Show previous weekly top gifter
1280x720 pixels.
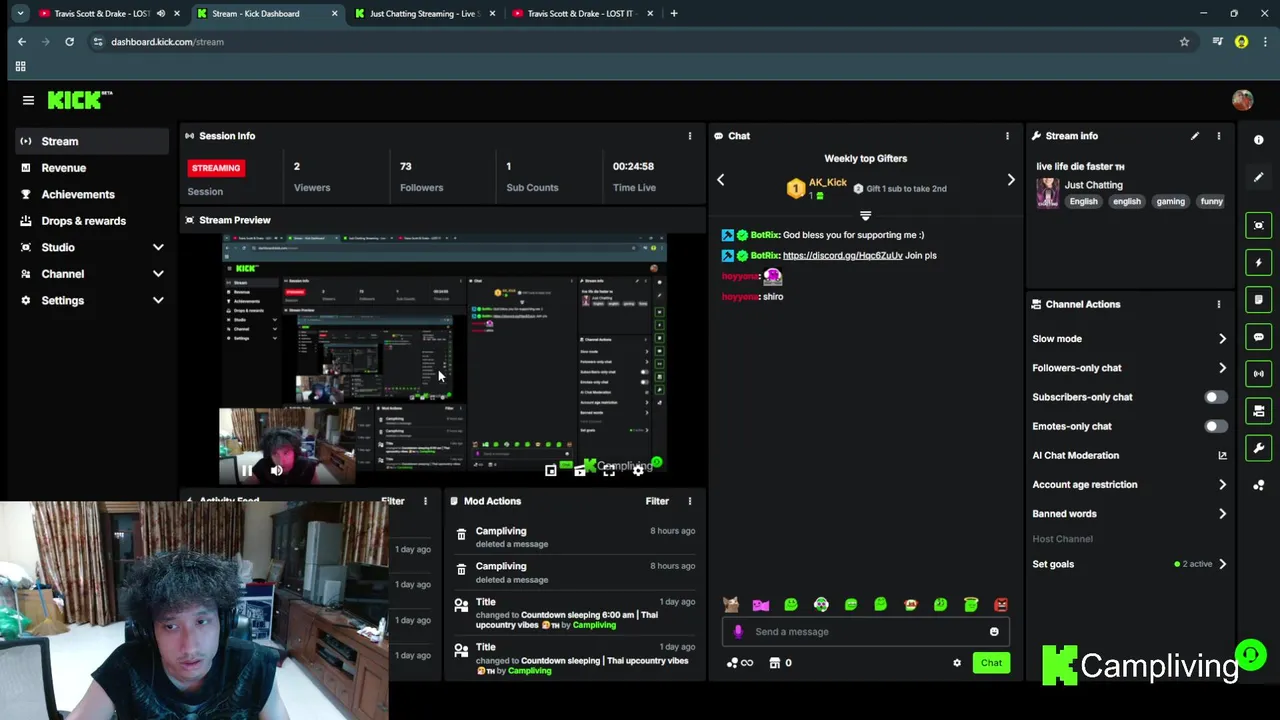[721, 180]
